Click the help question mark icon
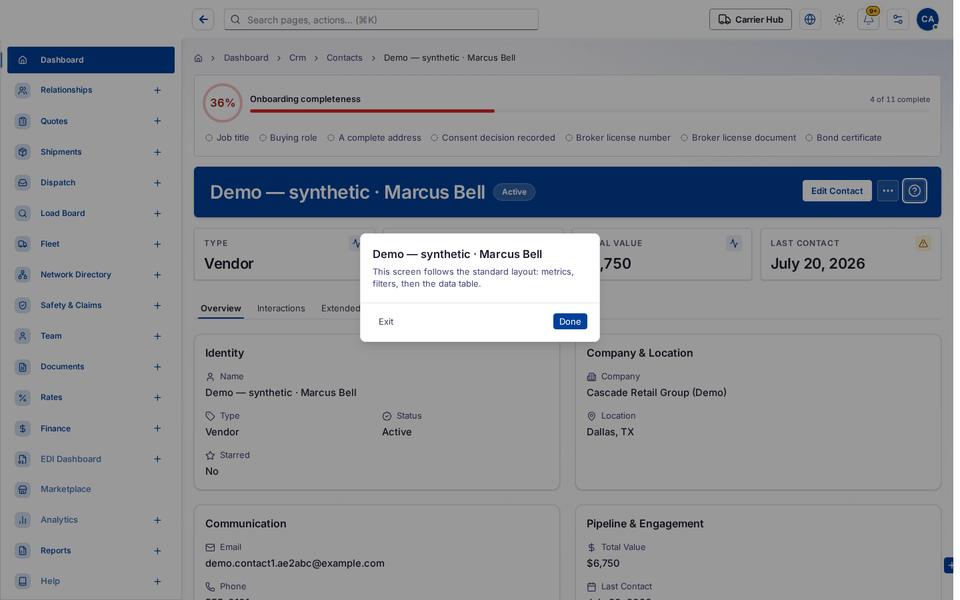Viewport: 960px width, 600px height. pyautogui.click(x=915, y=191)
